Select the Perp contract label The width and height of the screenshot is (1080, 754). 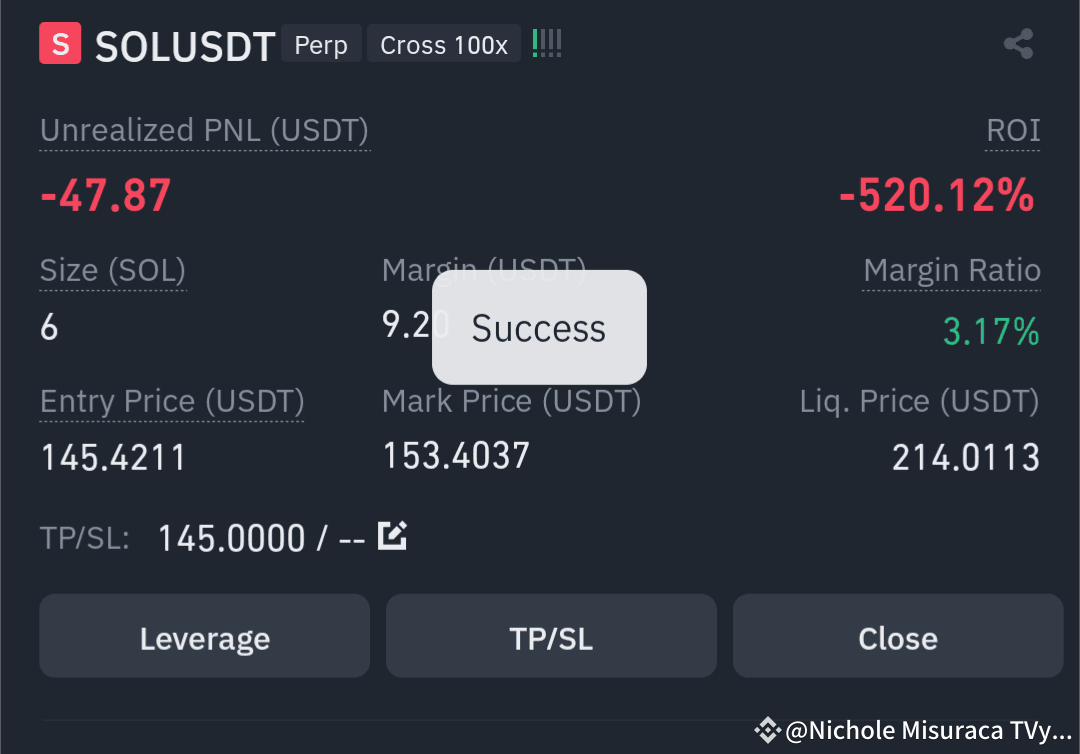click(x=321, y=44)
